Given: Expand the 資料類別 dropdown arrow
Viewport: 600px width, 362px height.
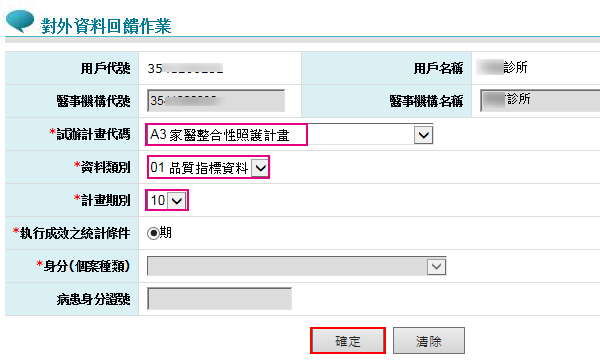Looking at the screenshot, I should pos(260,168).
